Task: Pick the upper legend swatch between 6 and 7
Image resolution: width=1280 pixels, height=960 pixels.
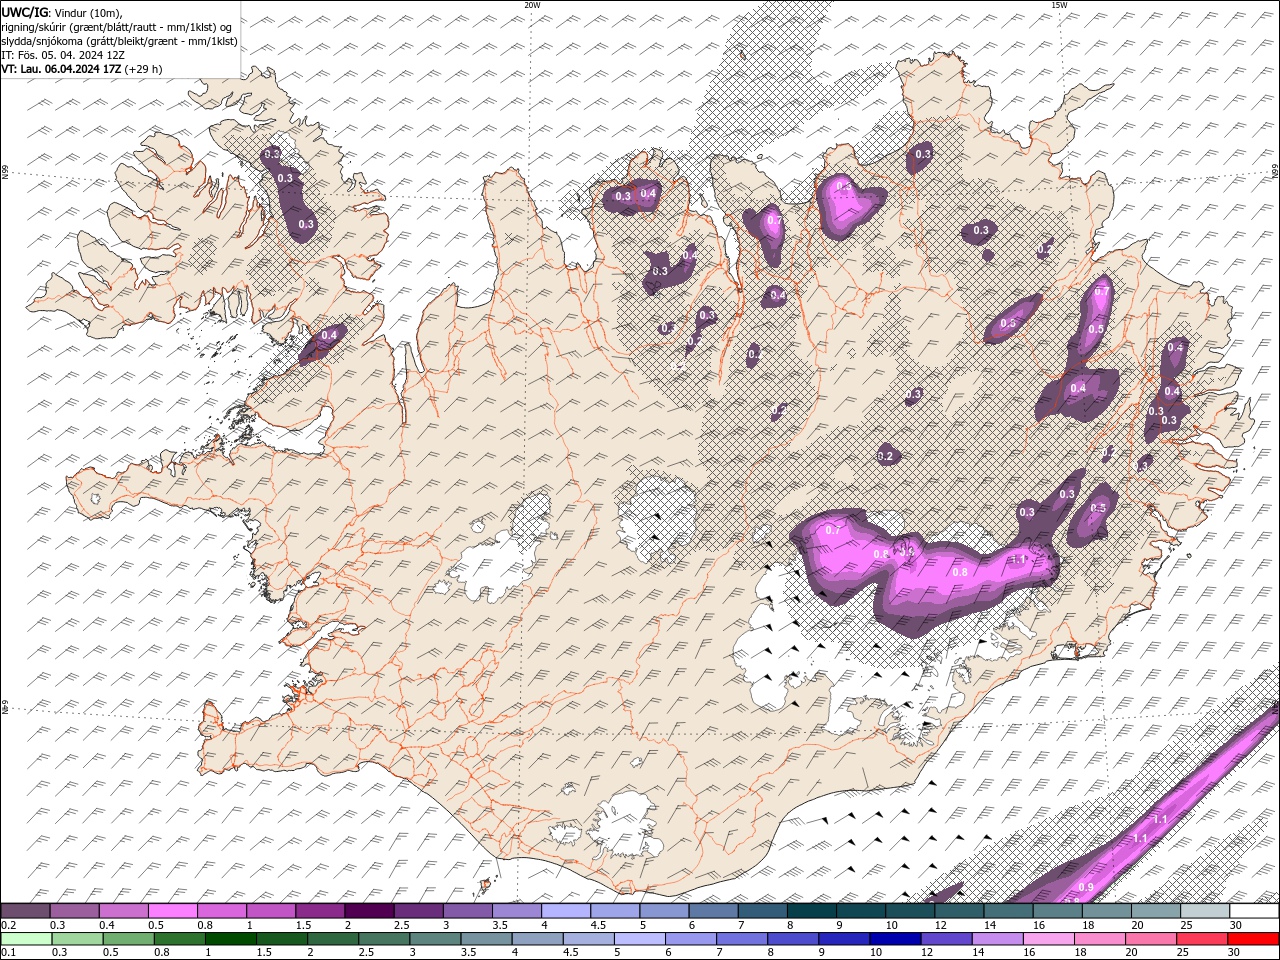Action: [x=712, y=911]
